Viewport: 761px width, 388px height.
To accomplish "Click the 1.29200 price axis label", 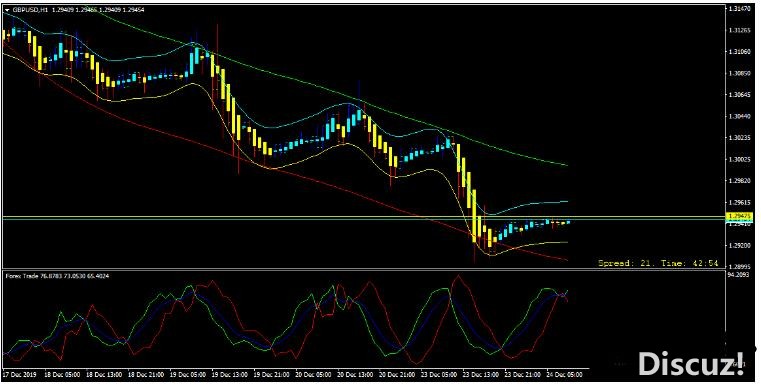I will tap(739, 245).
